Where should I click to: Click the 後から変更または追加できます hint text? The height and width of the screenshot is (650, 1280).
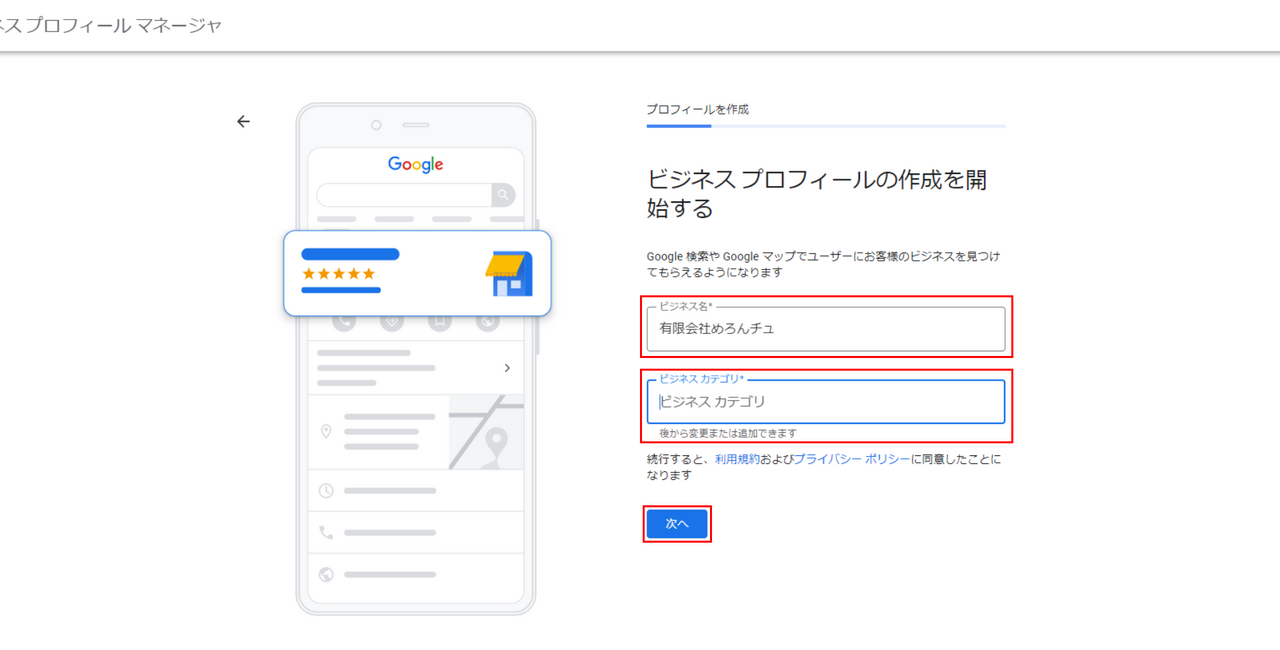click(x=728, y=434)
